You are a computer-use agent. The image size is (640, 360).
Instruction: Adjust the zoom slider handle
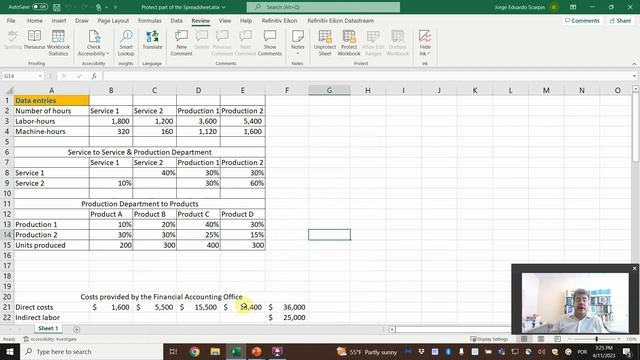596,339
